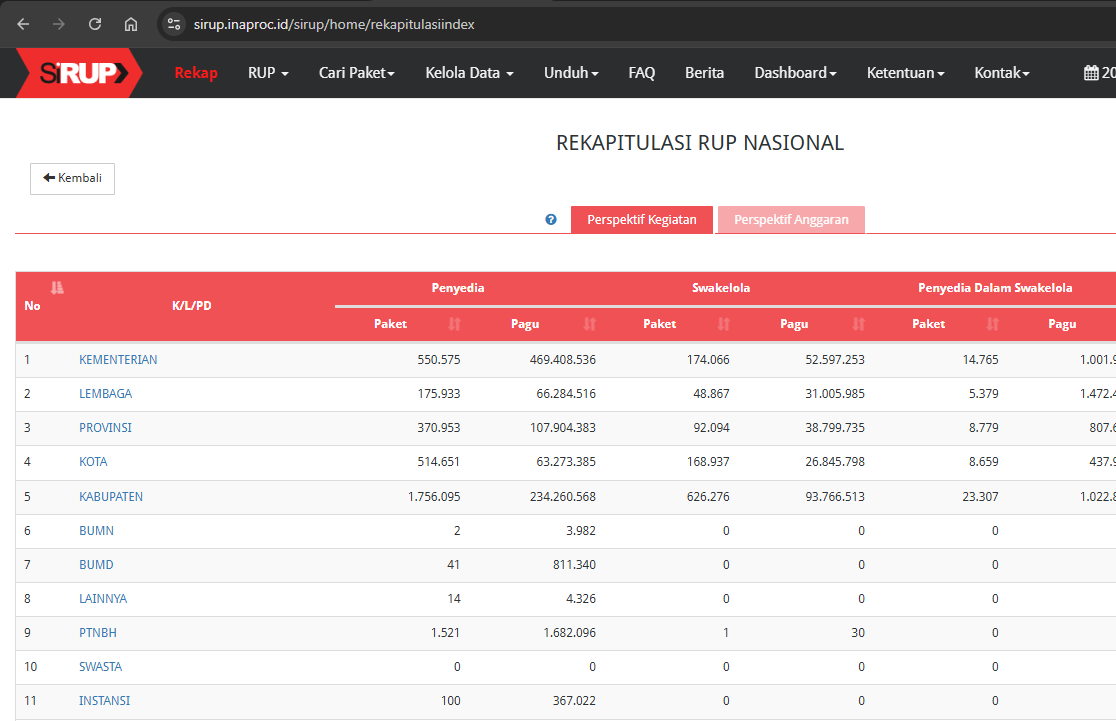The image size is (1116, 721).
Task: Sort by Penyedia Paket column
Action: click(454, 324)
